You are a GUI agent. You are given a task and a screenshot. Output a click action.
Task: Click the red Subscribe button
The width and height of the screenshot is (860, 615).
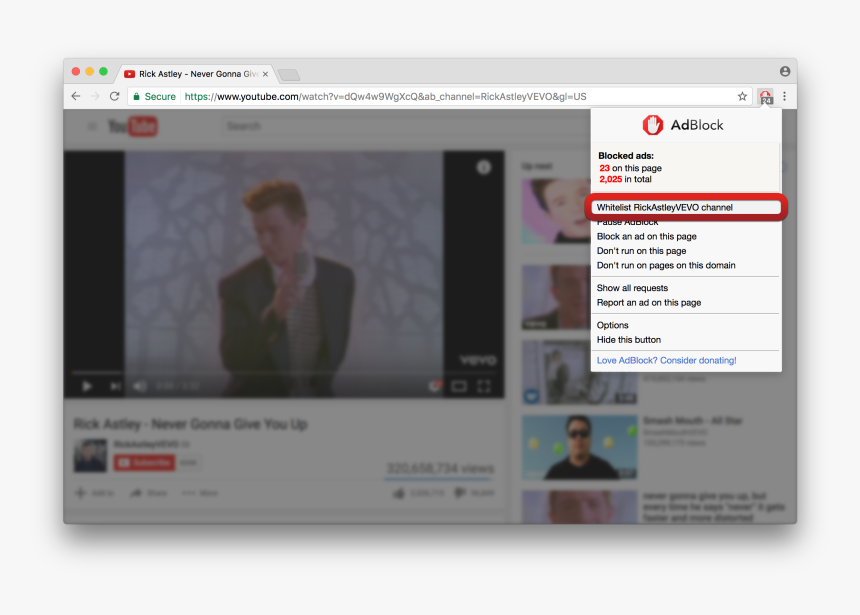[x=144, y=462]
